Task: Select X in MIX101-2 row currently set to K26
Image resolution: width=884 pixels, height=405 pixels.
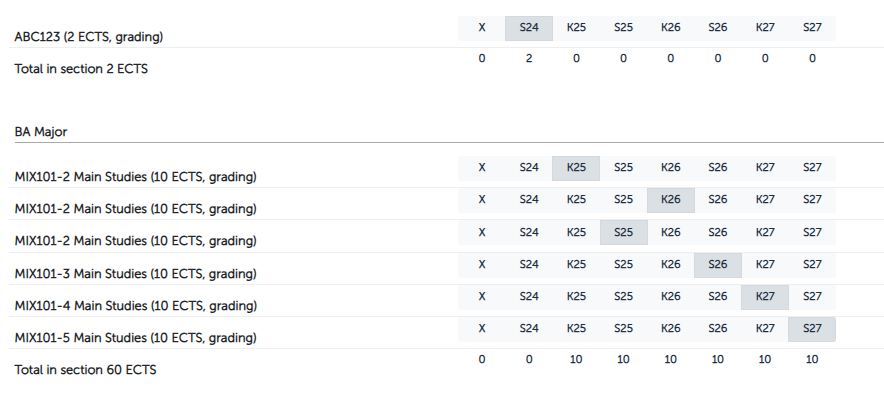Action: click(482, 200)
